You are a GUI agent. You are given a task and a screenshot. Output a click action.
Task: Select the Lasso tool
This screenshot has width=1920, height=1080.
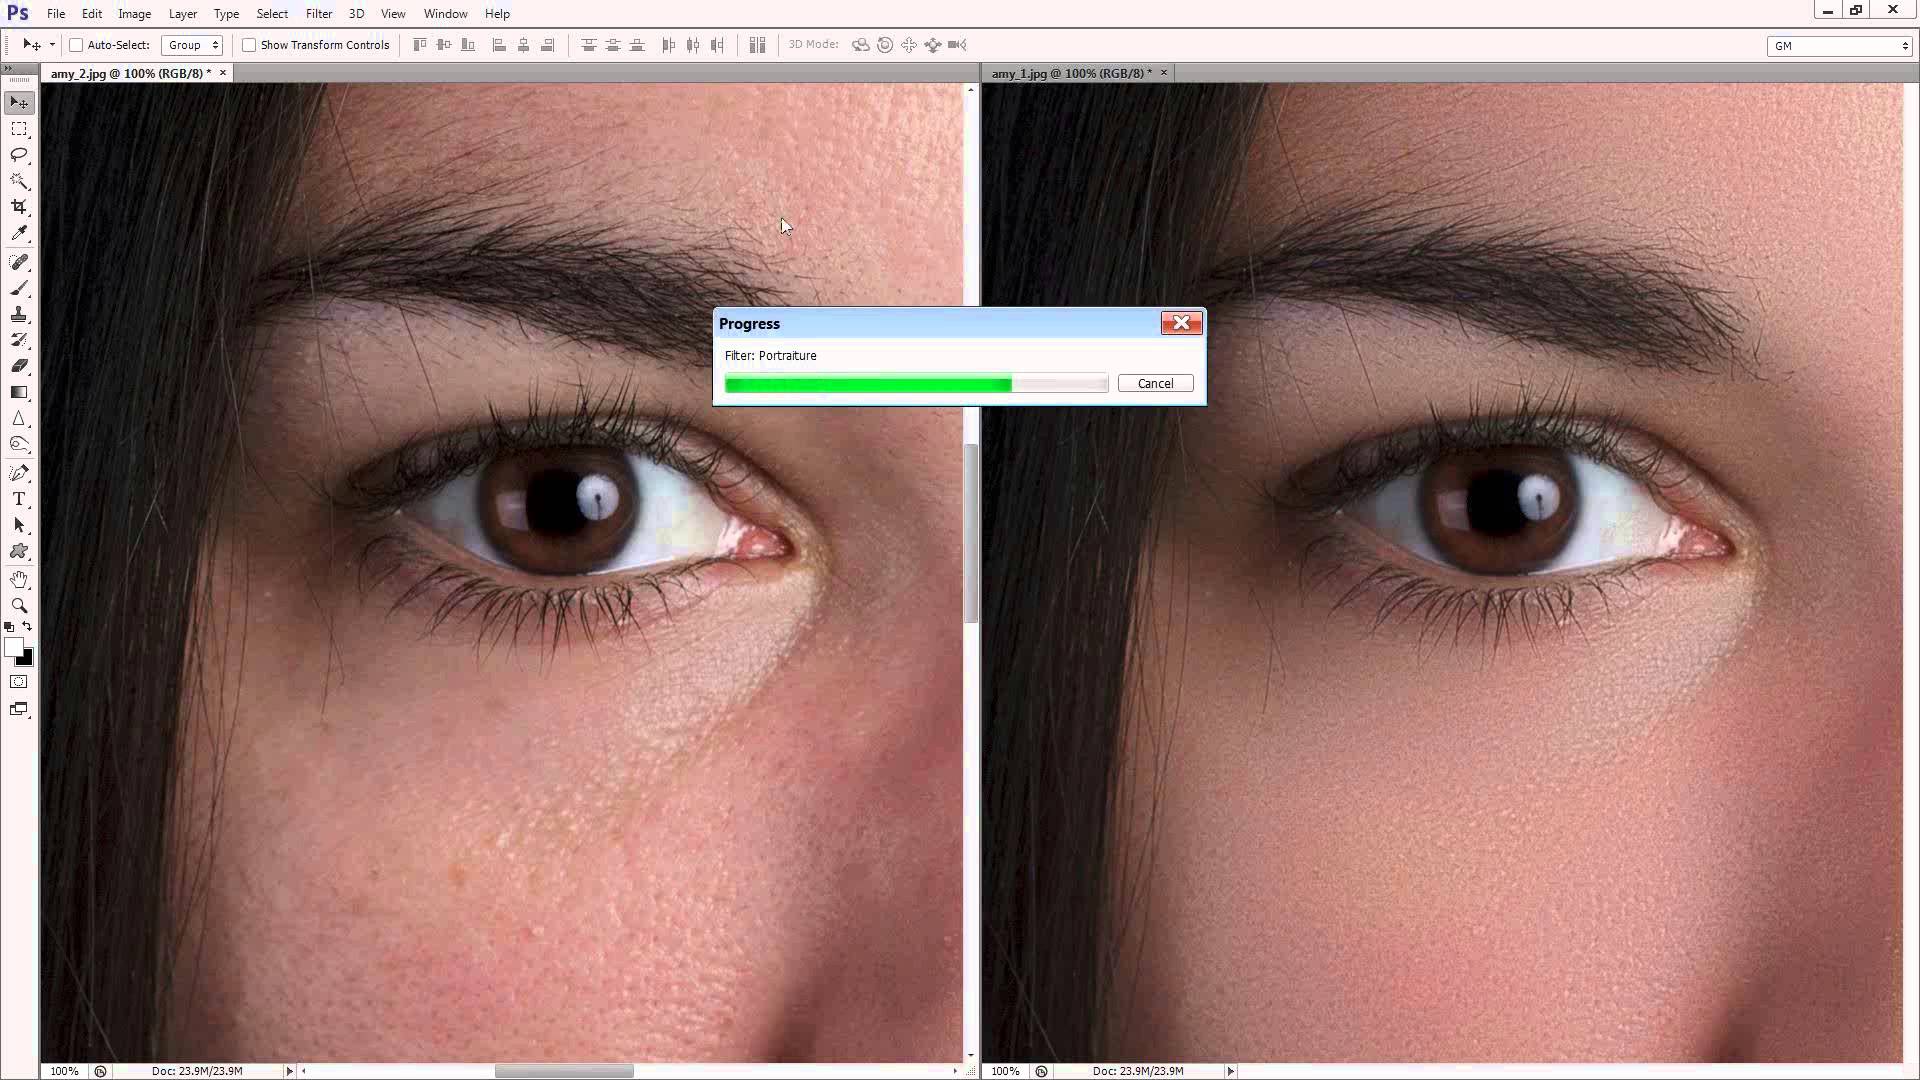19,155
